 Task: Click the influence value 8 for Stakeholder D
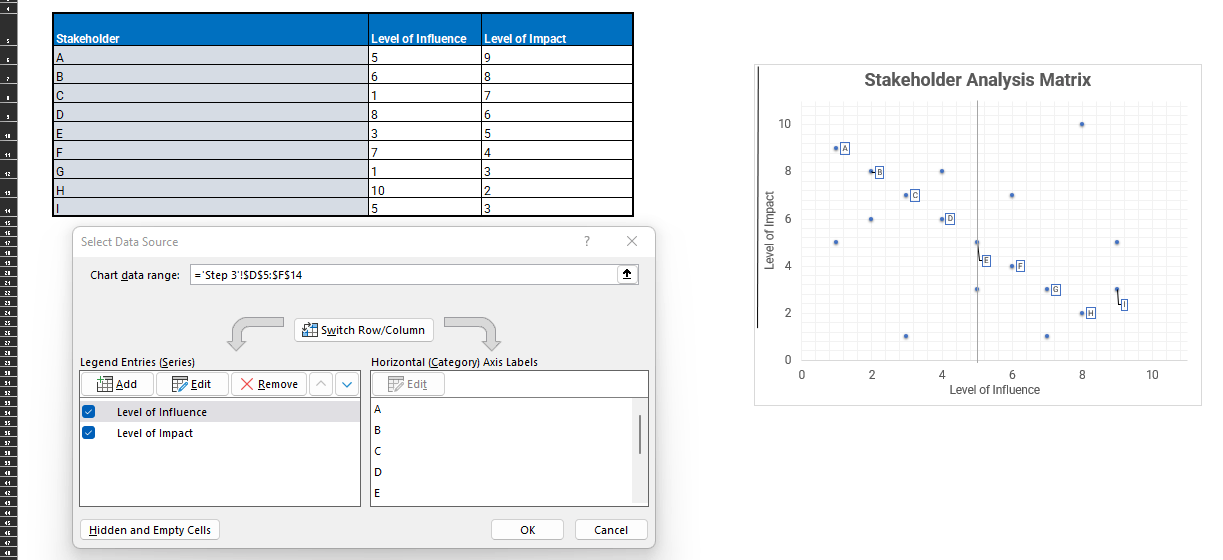click(x=425, y=114)
